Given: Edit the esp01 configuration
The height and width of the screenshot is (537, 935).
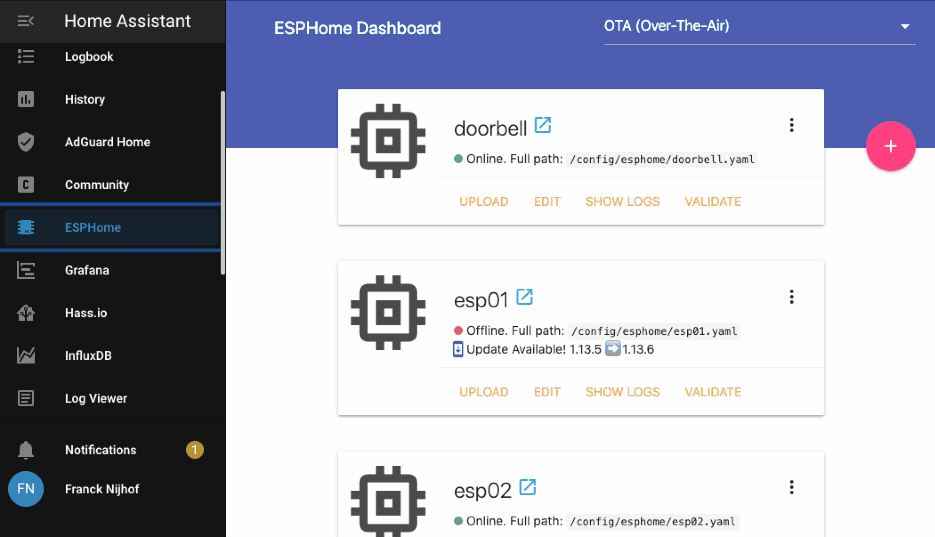Looking at the screenshot, I should pos(547,392).
